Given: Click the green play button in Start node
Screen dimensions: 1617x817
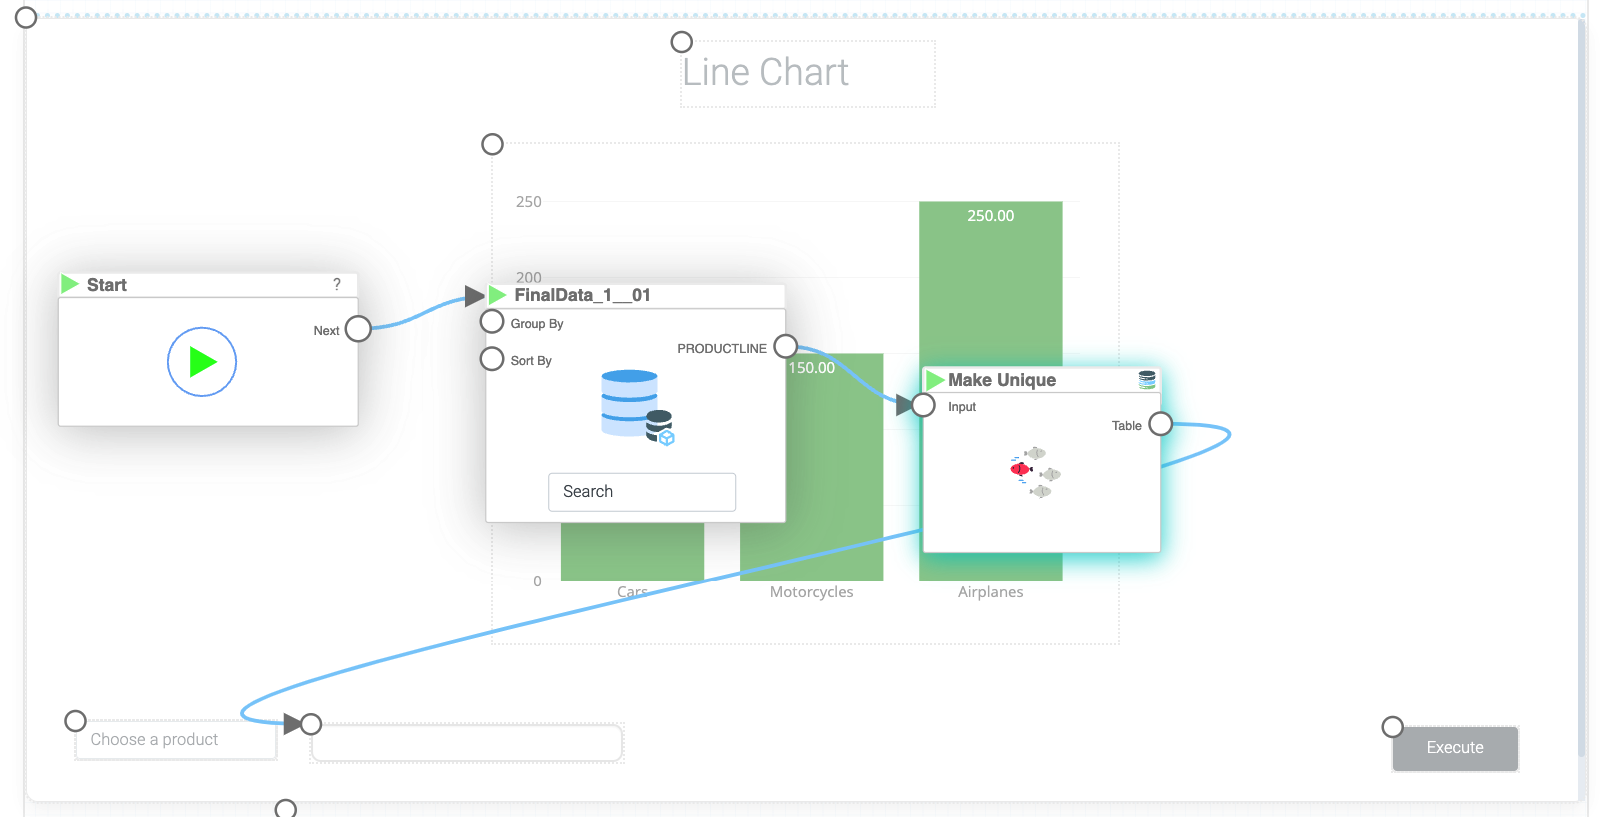Looking at the screenshot, I should coord(202,362).
